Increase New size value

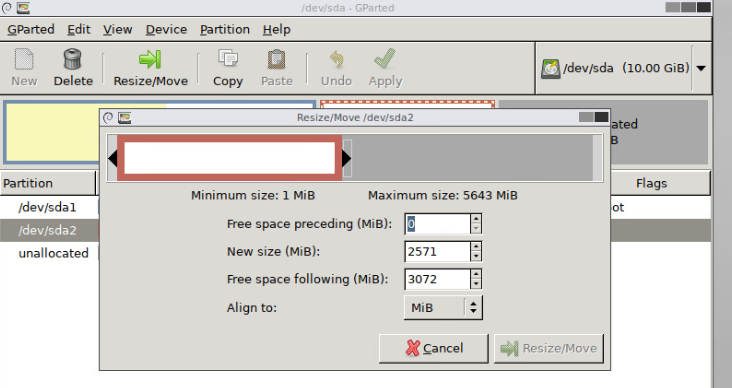476,247
